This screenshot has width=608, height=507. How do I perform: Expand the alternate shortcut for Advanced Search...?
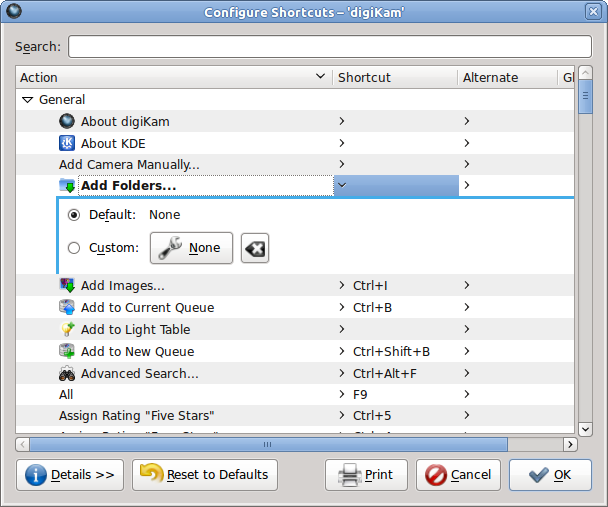click(467, 373)
